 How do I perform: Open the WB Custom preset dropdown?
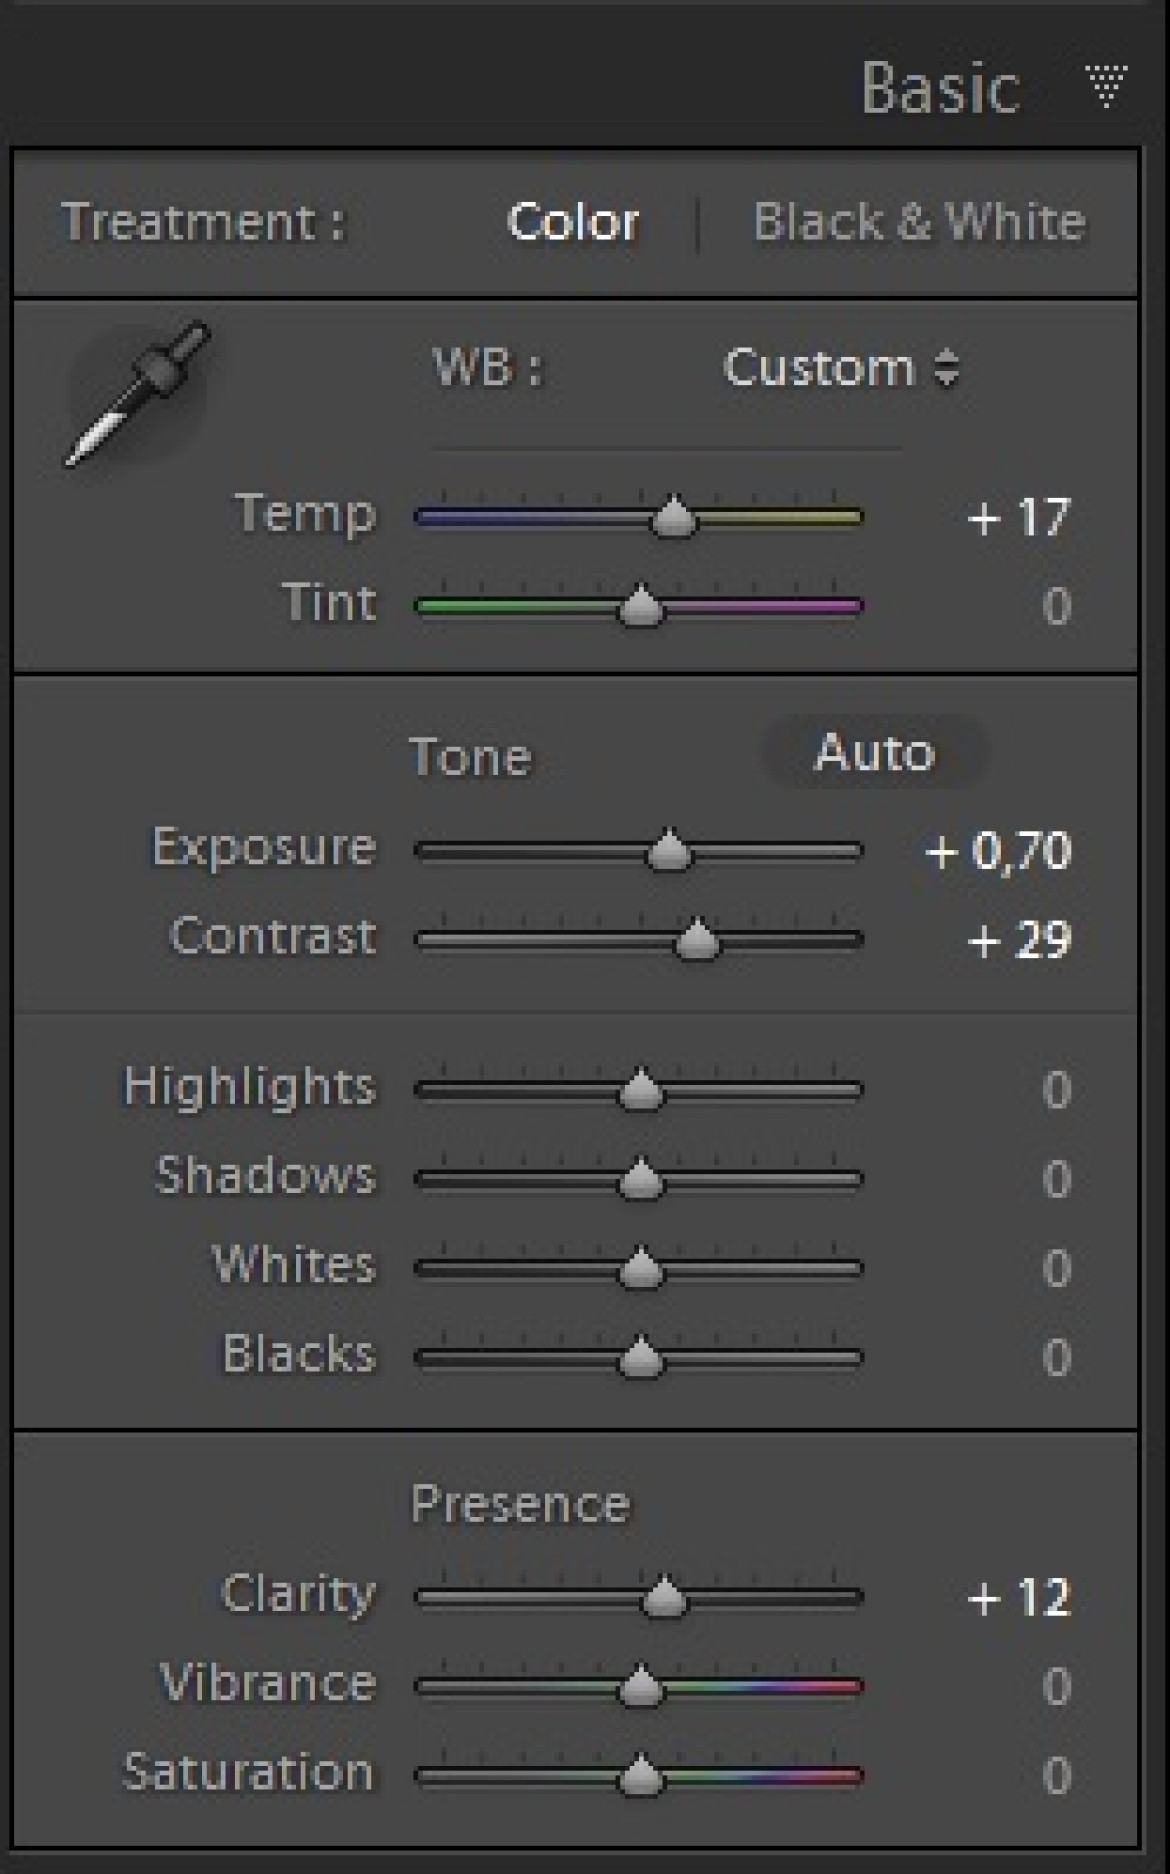[x=841, y=367]
